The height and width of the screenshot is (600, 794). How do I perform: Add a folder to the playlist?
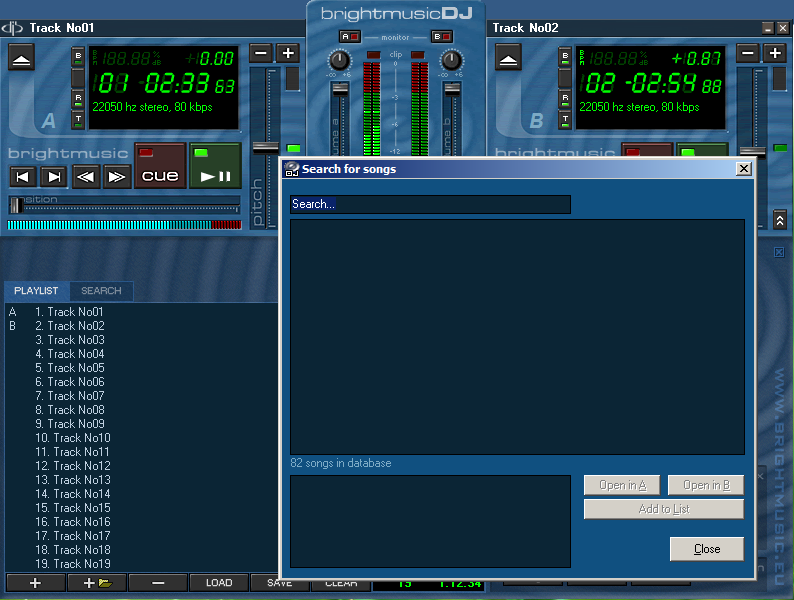97,583
